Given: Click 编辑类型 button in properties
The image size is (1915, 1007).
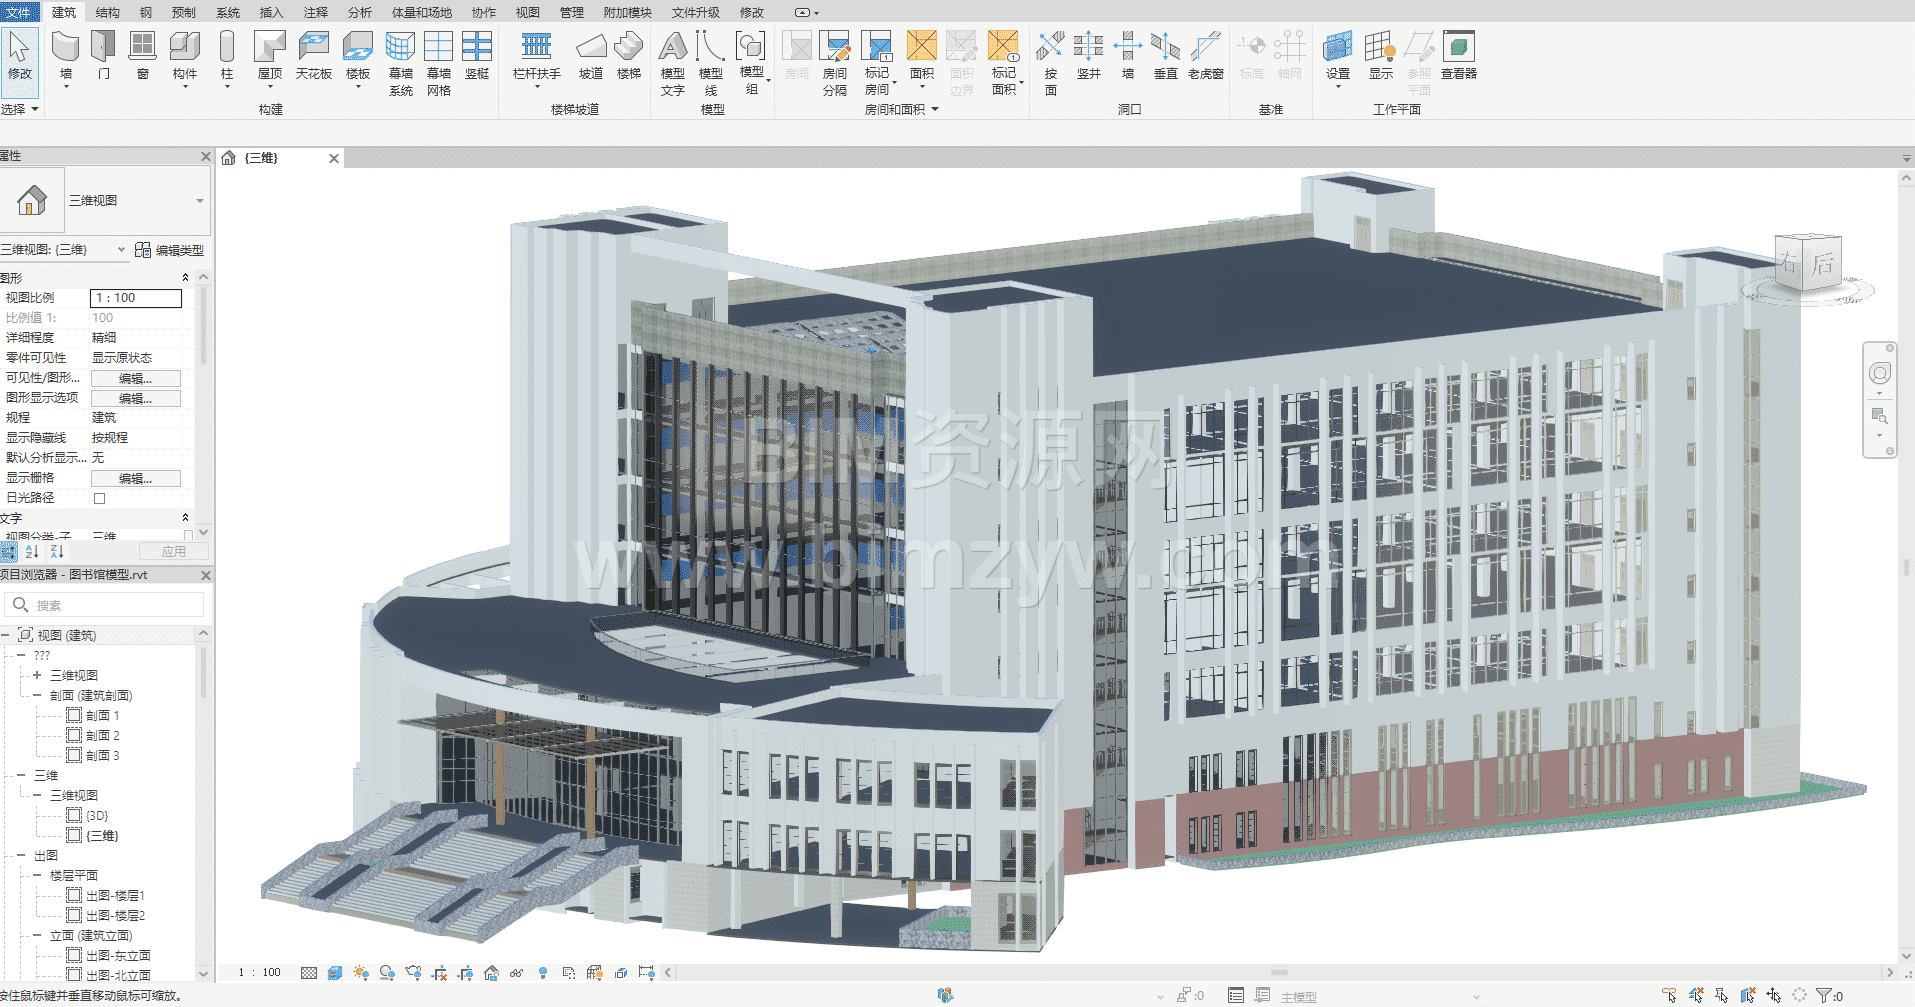Looking at the screenshot, I should pos(170,250).
